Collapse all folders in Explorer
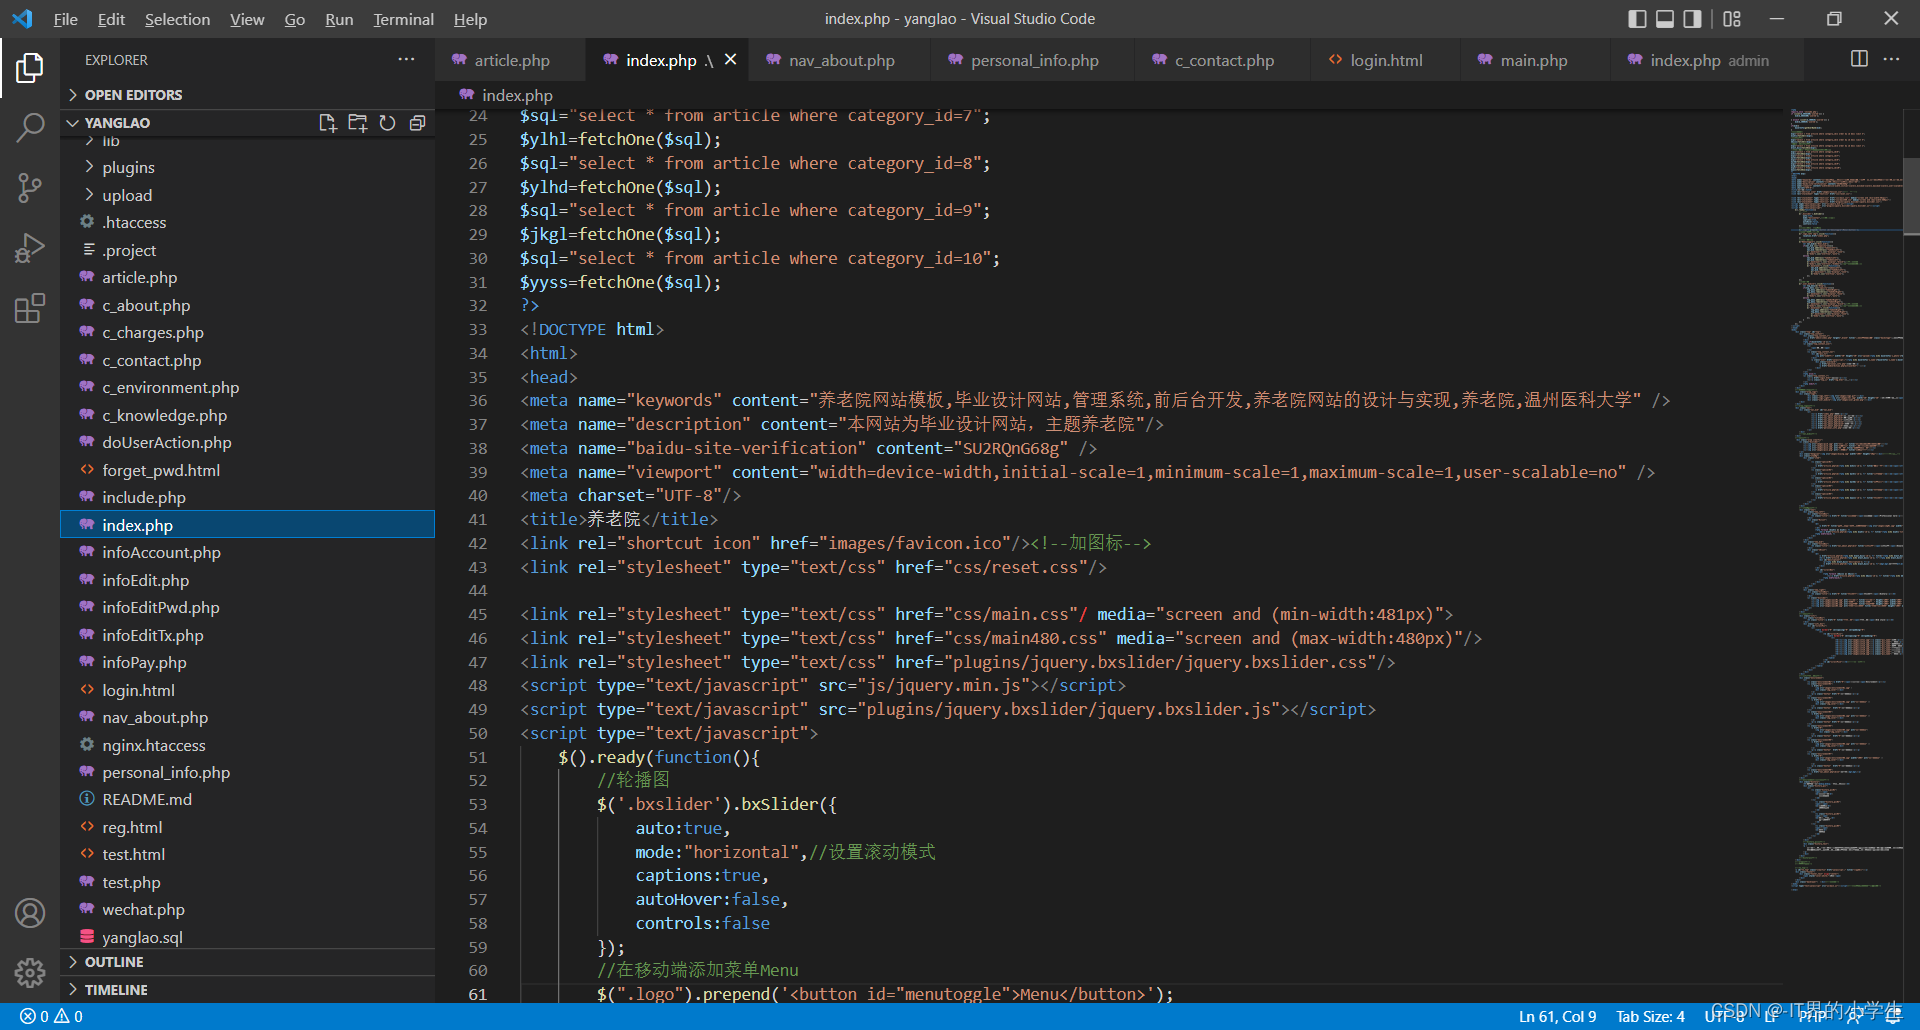This screenshot has height=1030, width=1920. pos(417,123)
